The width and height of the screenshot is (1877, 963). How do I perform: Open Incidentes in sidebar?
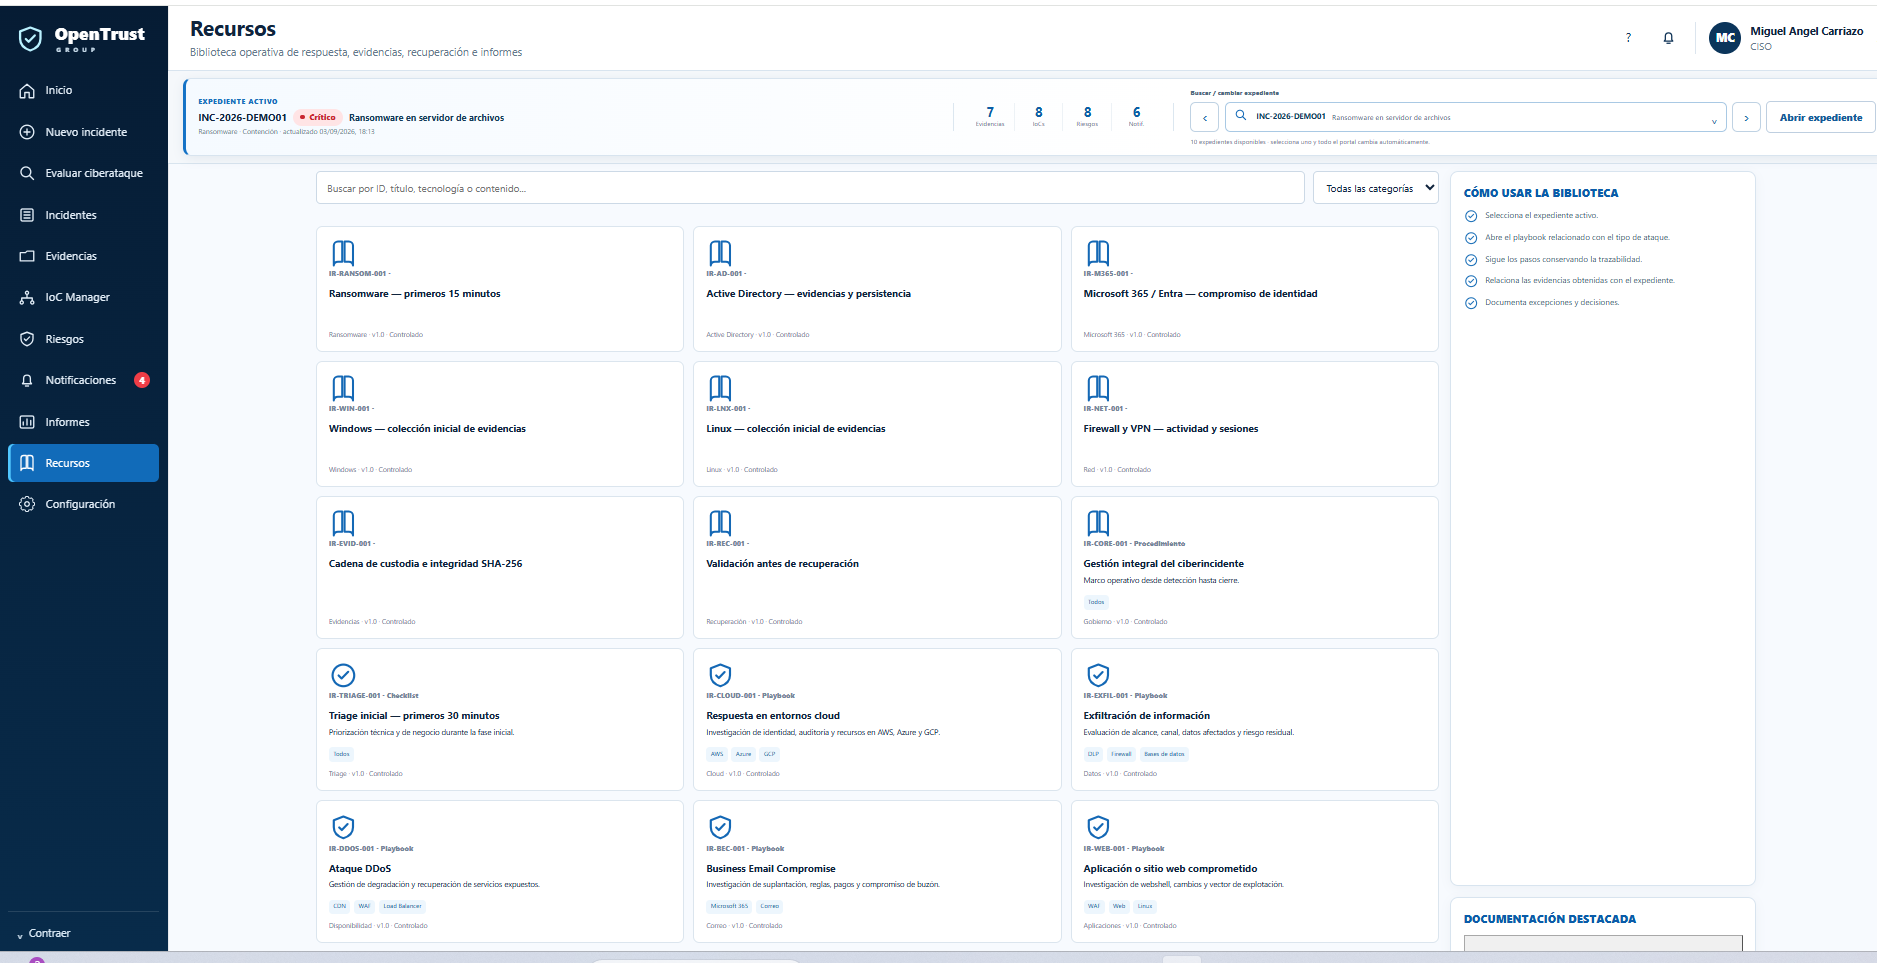pyautogui.click(x=83, y=215)
